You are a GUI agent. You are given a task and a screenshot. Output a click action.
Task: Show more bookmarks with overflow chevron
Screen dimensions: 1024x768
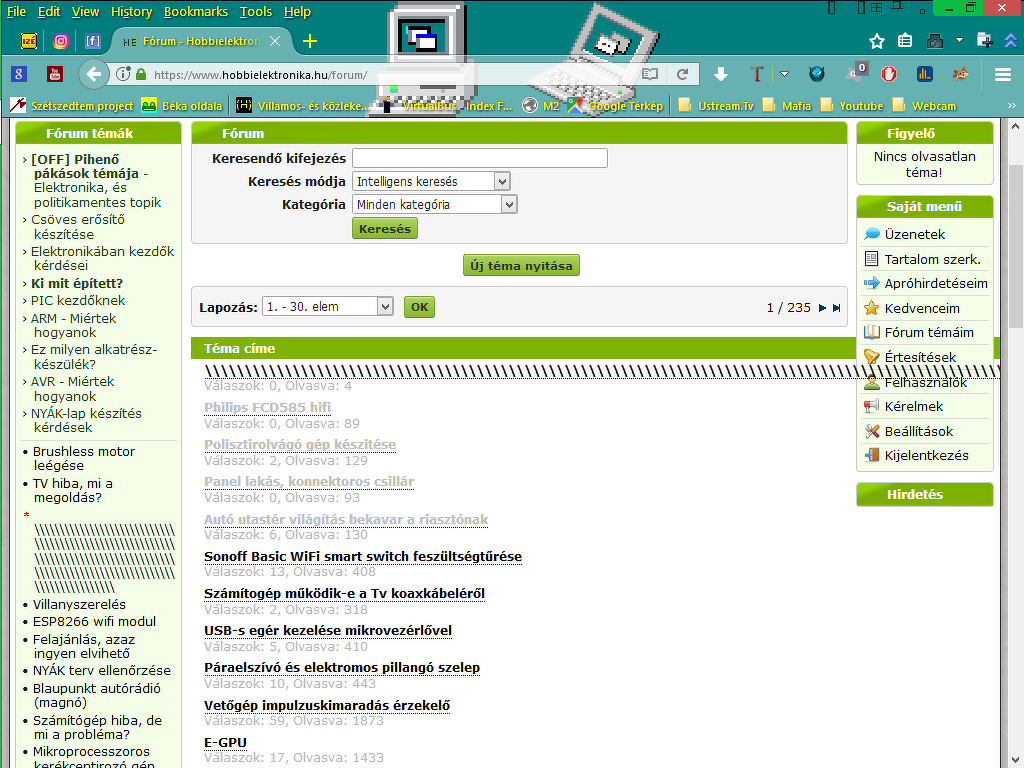click(1012, 105)
